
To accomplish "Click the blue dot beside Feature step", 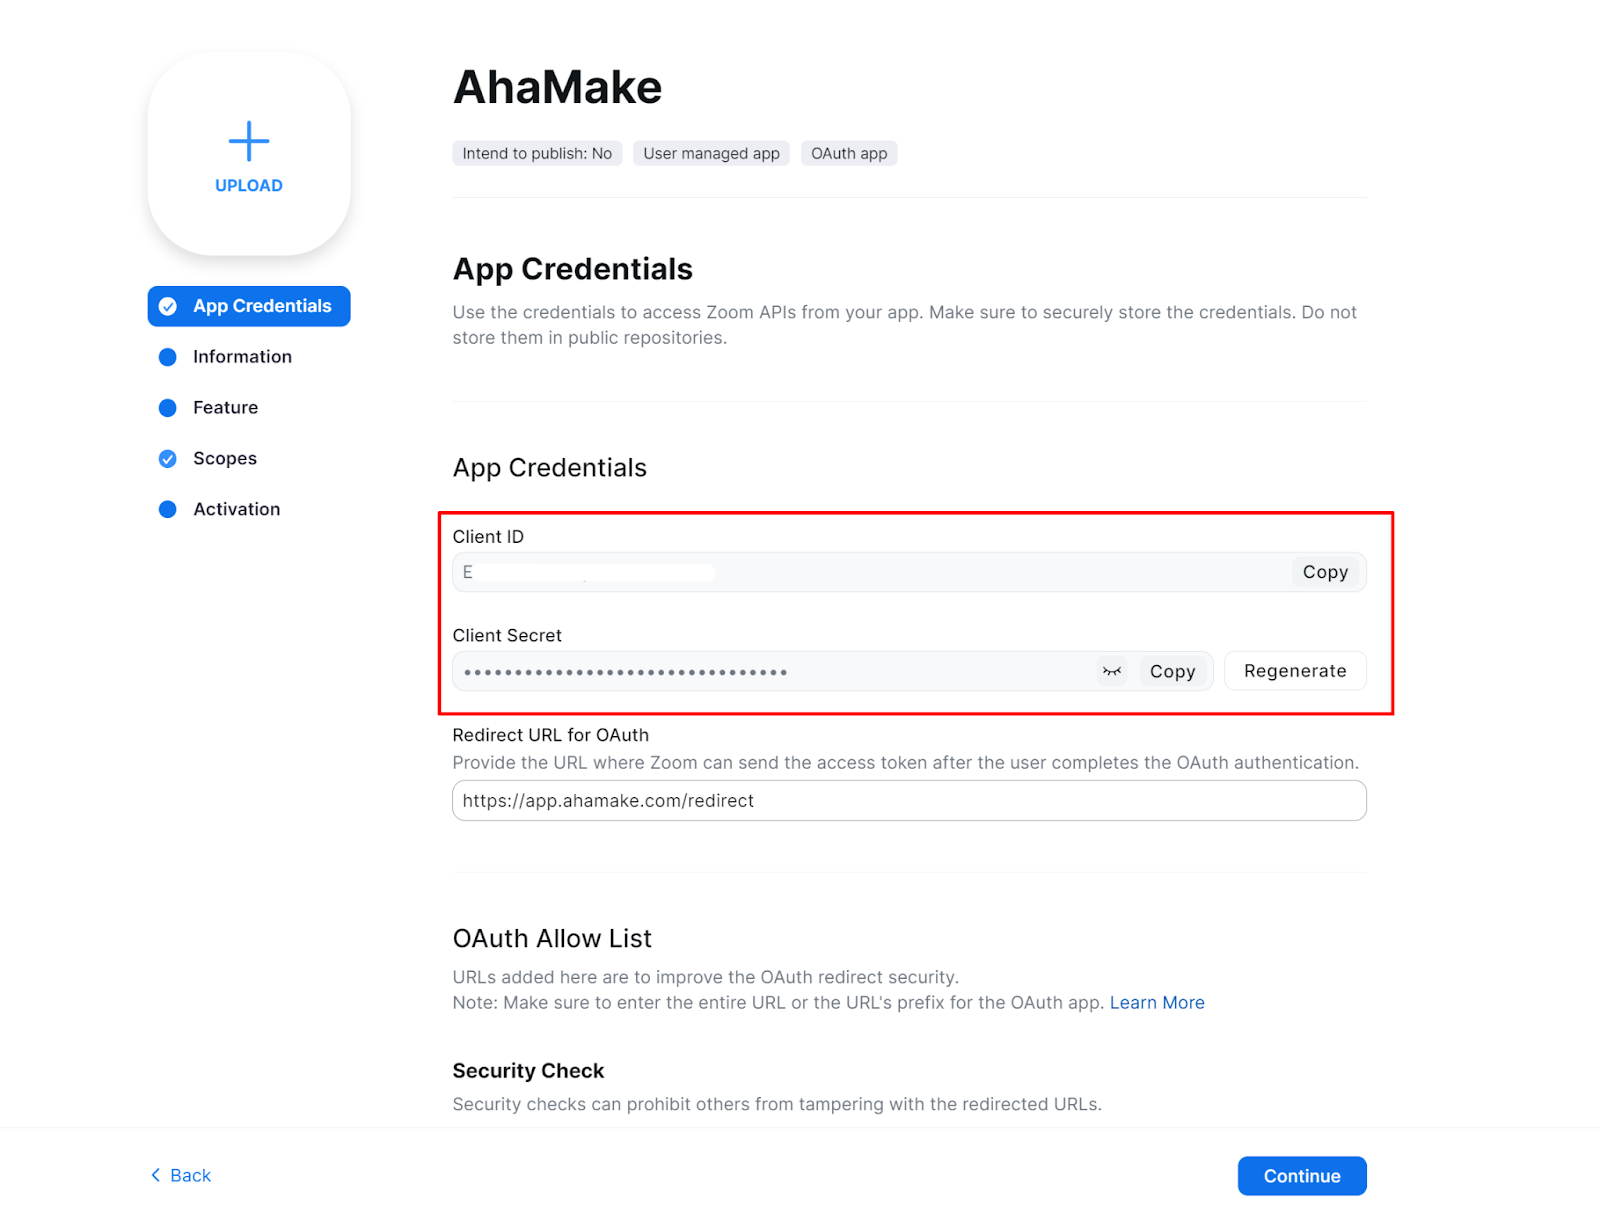I will 168,408.
